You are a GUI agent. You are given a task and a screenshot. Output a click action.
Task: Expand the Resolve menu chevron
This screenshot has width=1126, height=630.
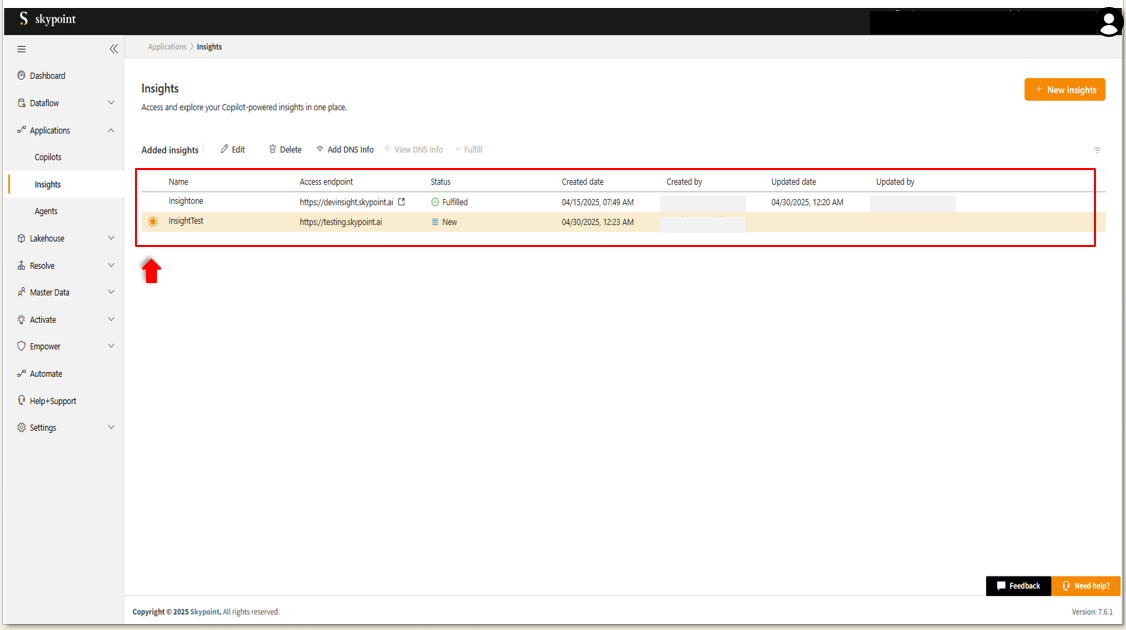(111, 265)
